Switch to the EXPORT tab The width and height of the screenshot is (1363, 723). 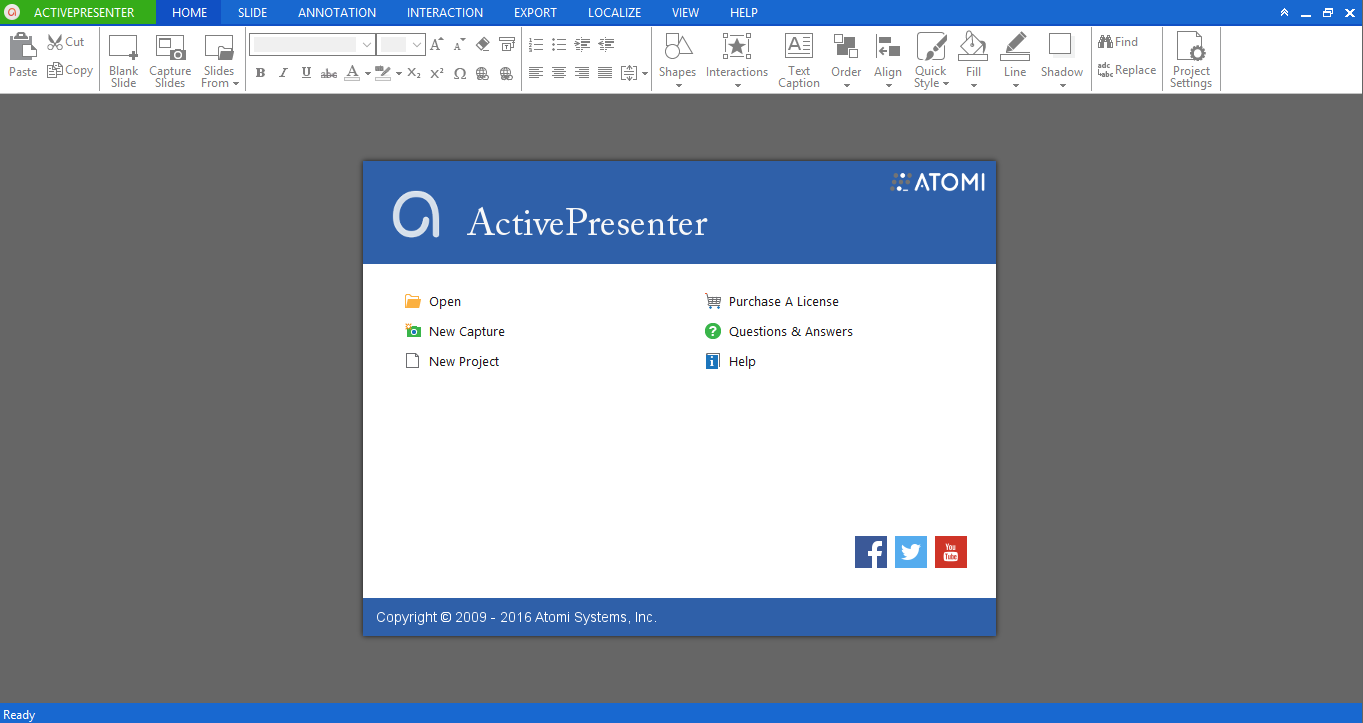535,13
